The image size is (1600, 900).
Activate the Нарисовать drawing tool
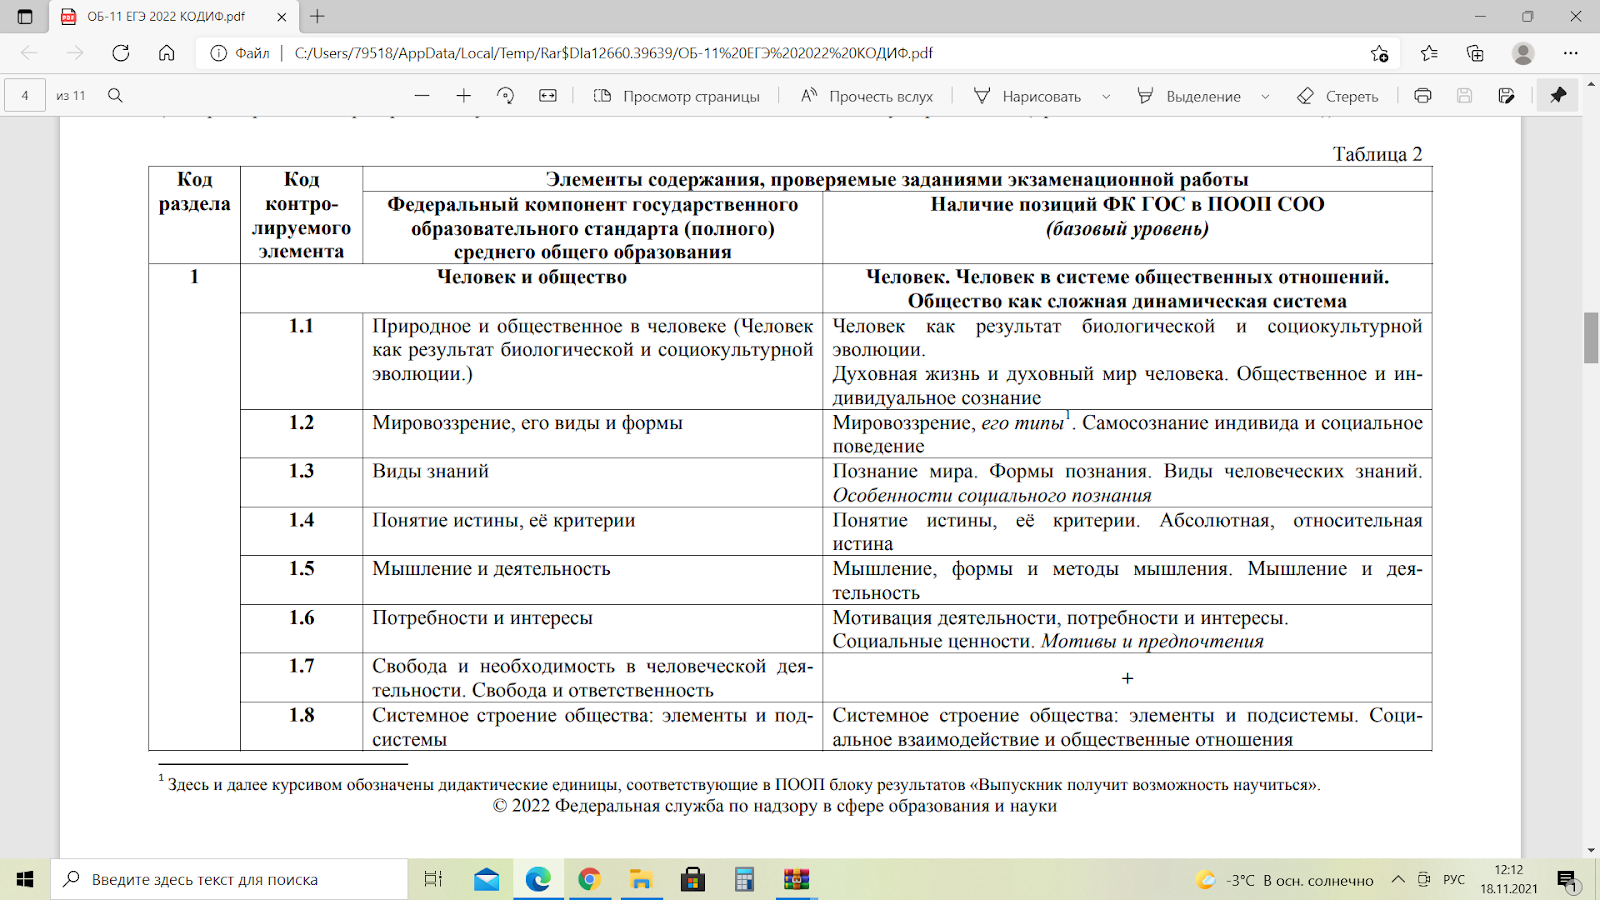(1028, 96)
